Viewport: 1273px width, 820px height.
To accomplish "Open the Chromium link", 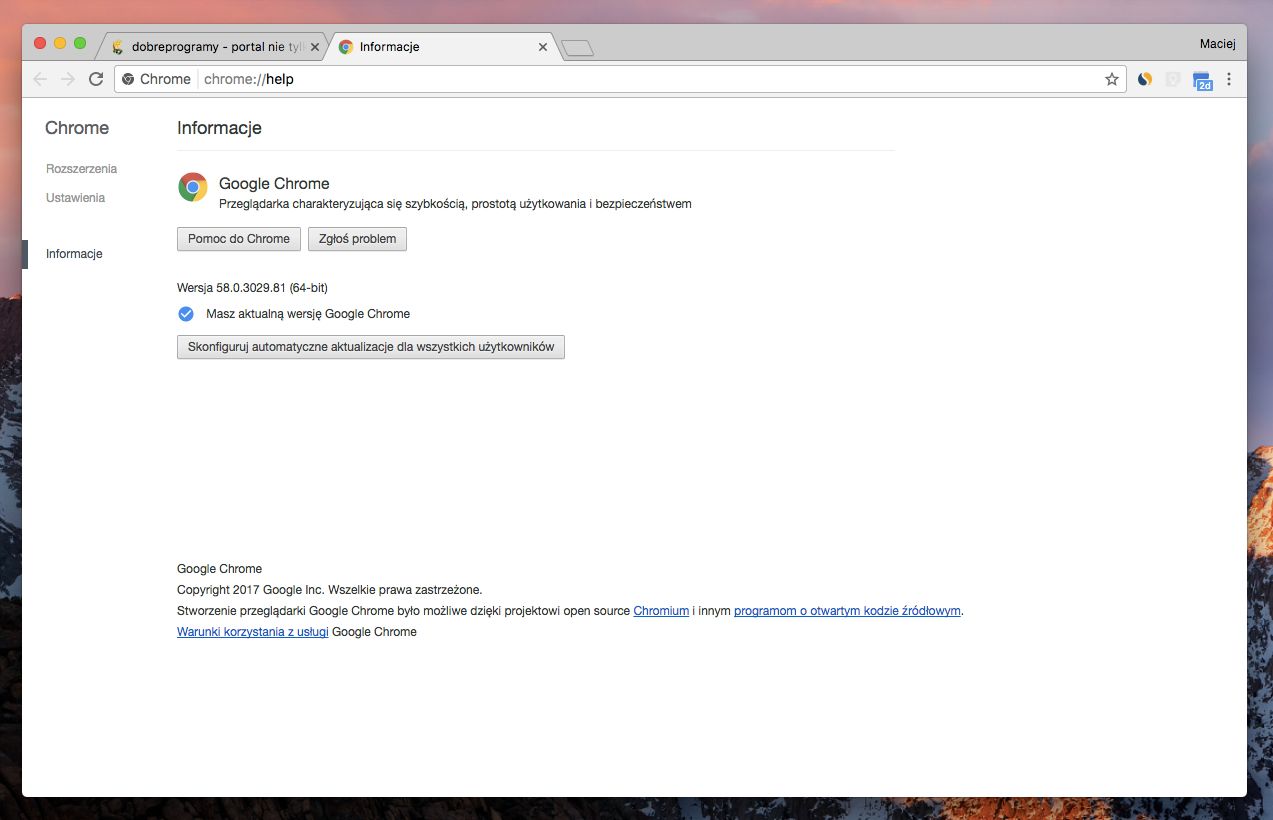I will (x=661, y=610).
